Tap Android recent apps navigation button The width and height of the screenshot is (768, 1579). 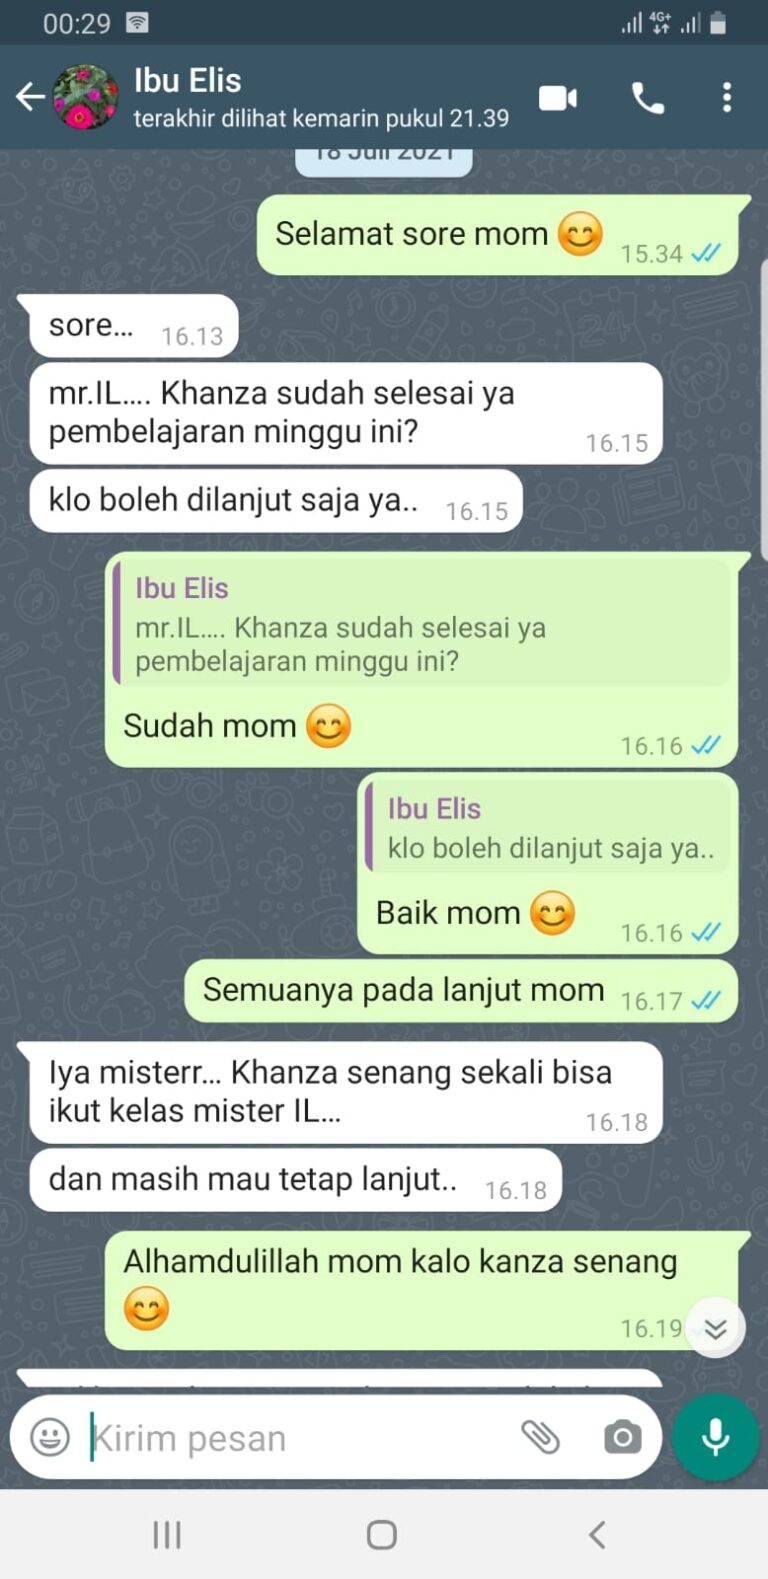pyautogui.click(x=167, y=1535)
